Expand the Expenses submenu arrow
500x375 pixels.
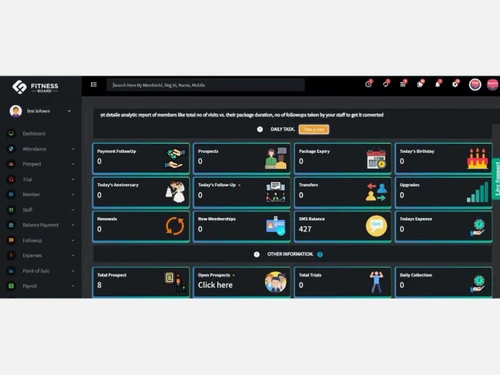click(73, 255)
